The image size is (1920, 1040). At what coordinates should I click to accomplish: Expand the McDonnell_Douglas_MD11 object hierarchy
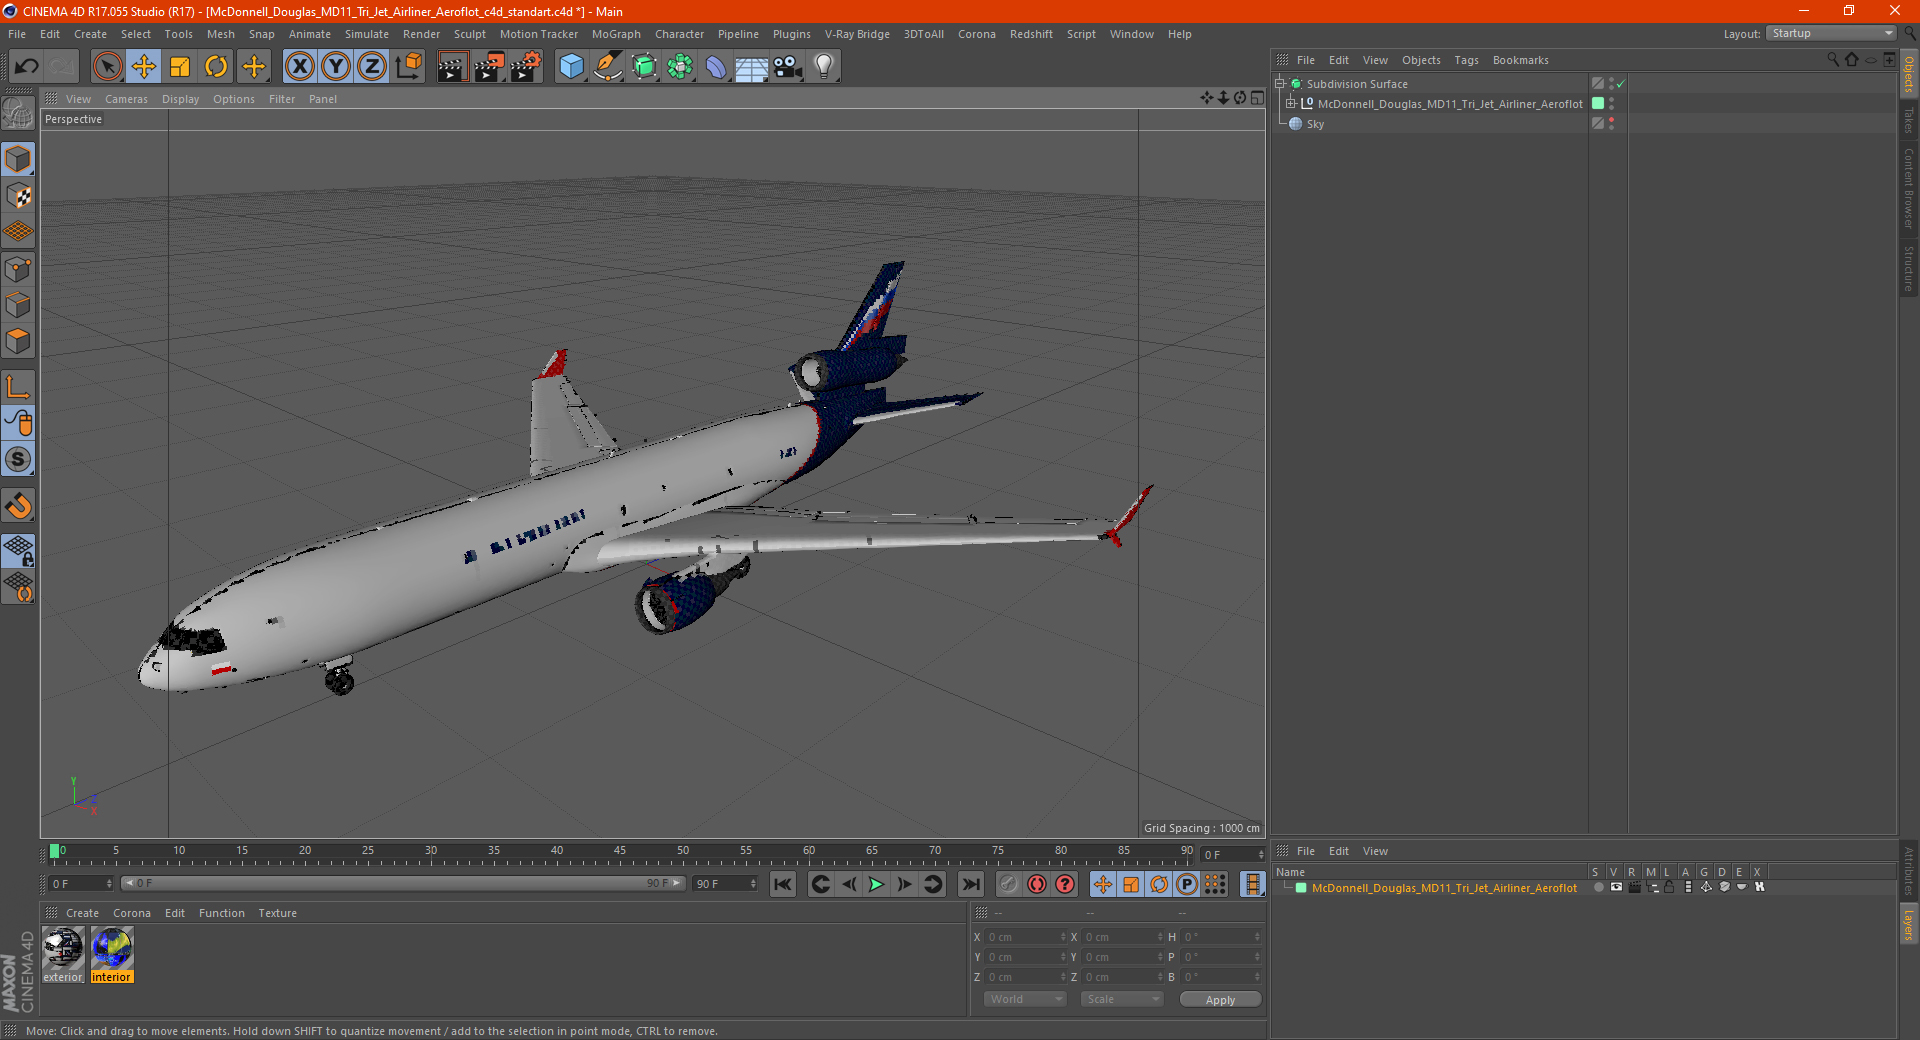click(x=1291, y=104)
